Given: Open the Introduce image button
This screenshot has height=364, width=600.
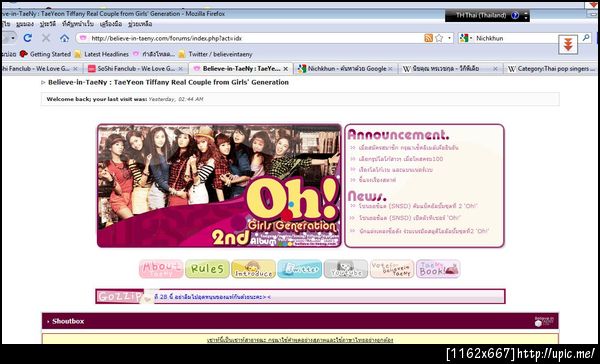Looking at the screenshot, I should tap(253, 269).
